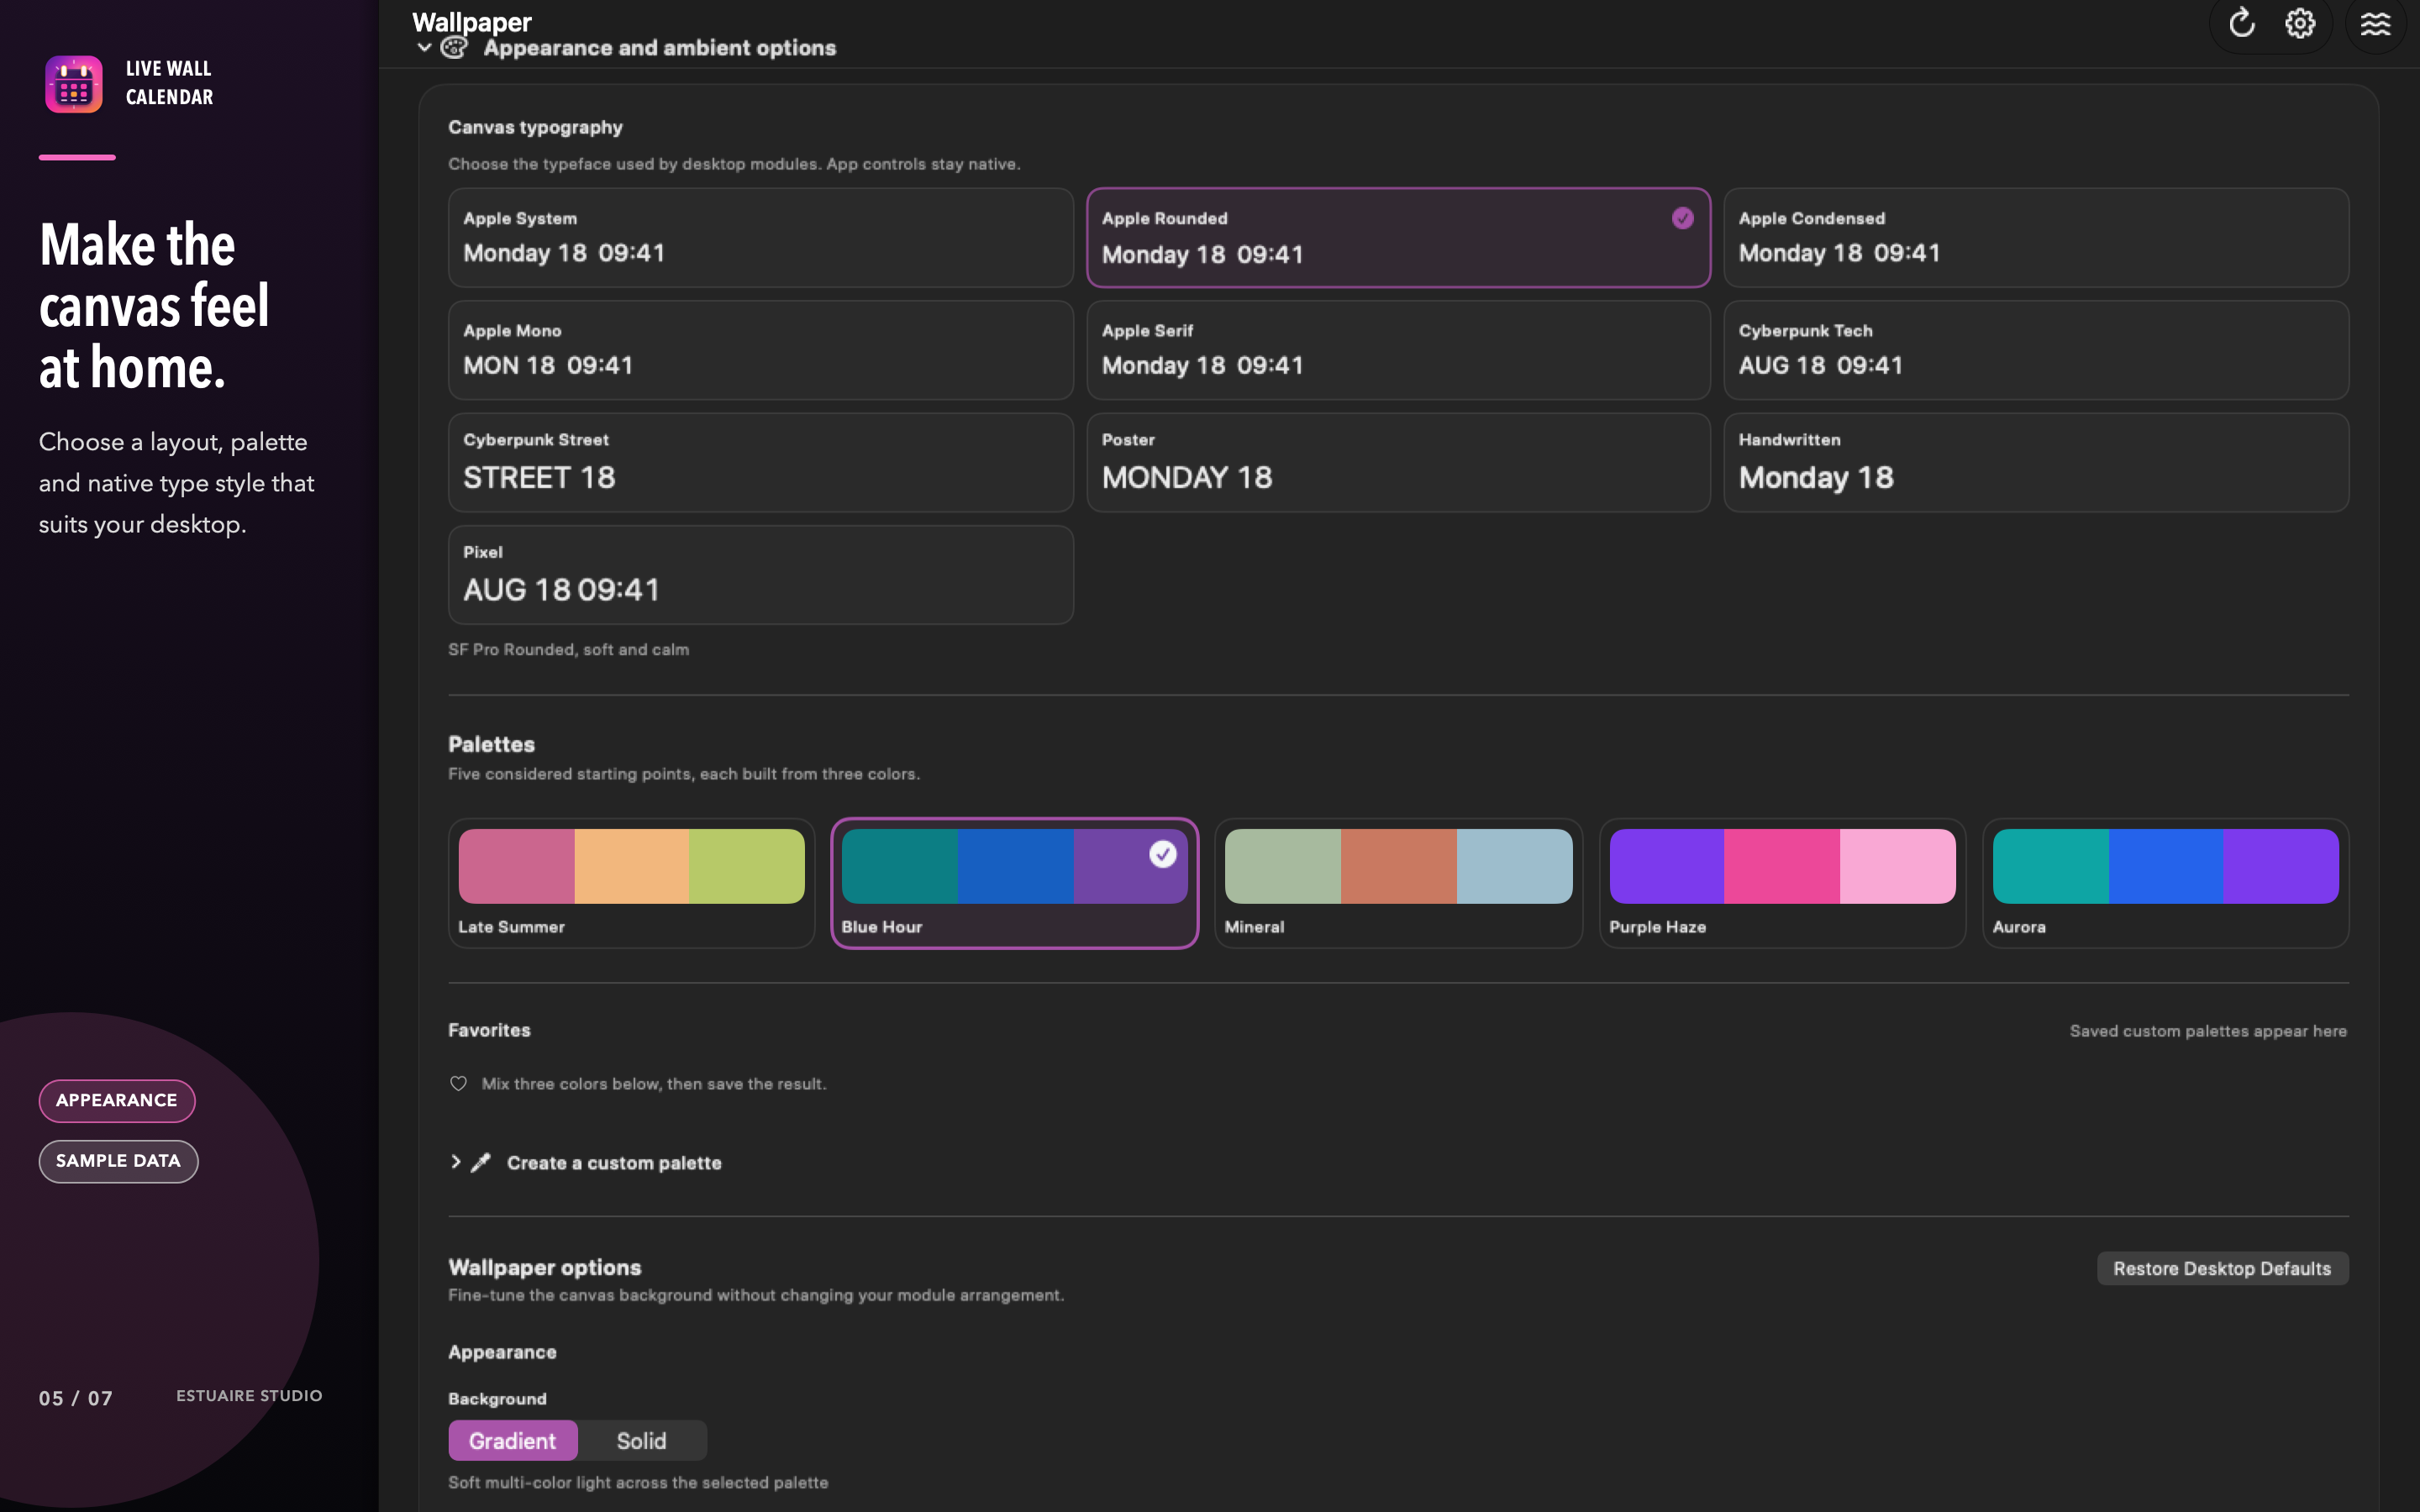Click the palette icon beside Appearance options
The height and width of the screenshot is (1512, 2420).
pyautogui.click(x=454, y=48)
